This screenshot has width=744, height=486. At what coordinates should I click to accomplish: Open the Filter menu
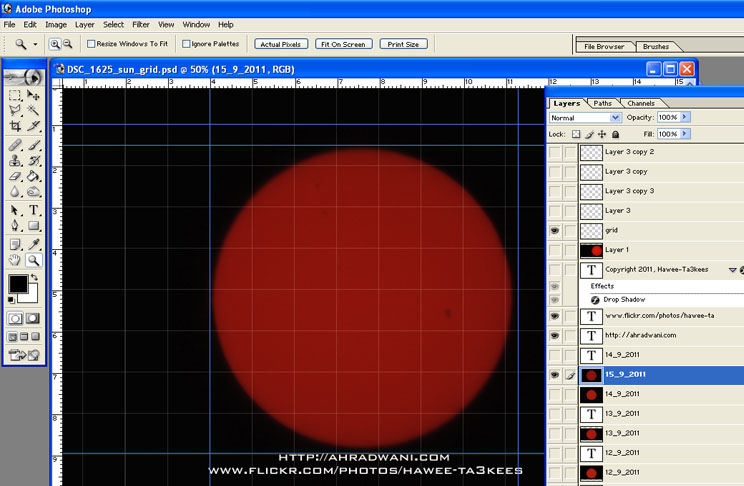click(141, 24)
